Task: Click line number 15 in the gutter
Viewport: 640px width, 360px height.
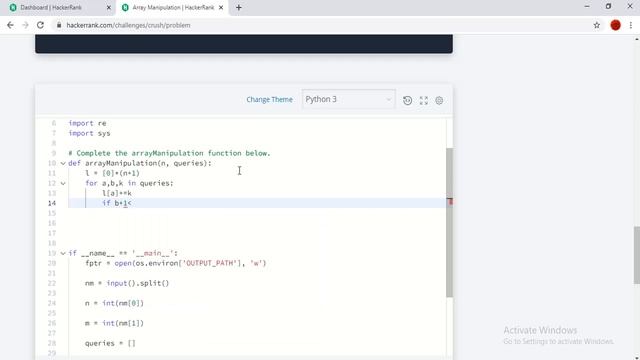Action: (52, 213)
